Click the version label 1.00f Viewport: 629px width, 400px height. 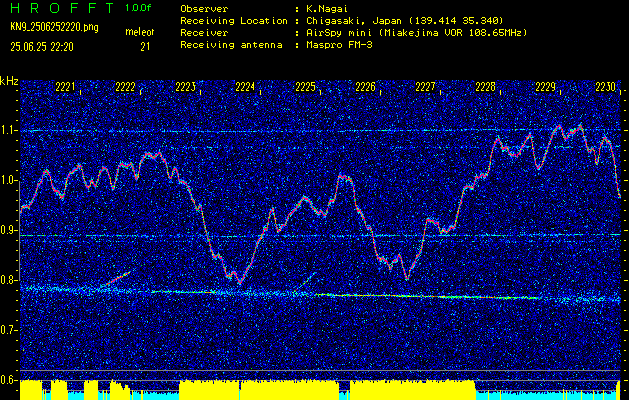point(138,8)
